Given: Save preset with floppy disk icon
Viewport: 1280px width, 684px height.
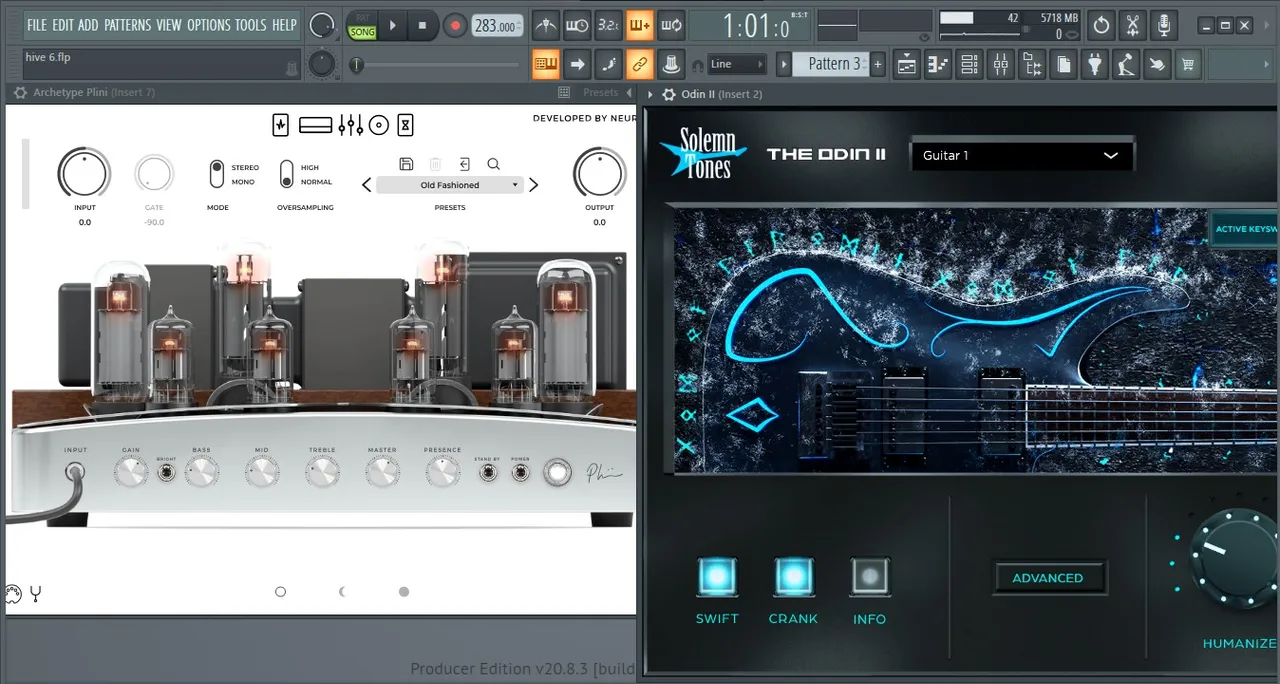Looking at the screenshot, I should [x=405, y=164].
